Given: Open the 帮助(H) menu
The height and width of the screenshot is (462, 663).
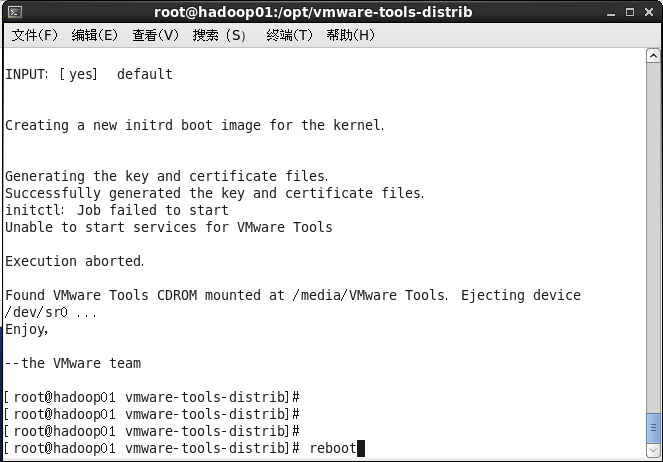Looking at the screenshot, I should (351, 35).
